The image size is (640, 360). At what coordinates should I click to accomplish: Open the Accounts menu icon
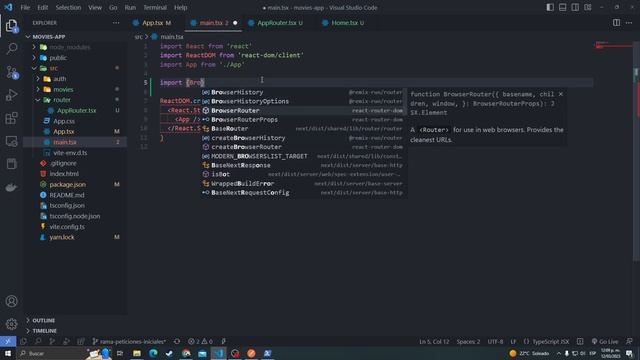[x=11, y=301]
